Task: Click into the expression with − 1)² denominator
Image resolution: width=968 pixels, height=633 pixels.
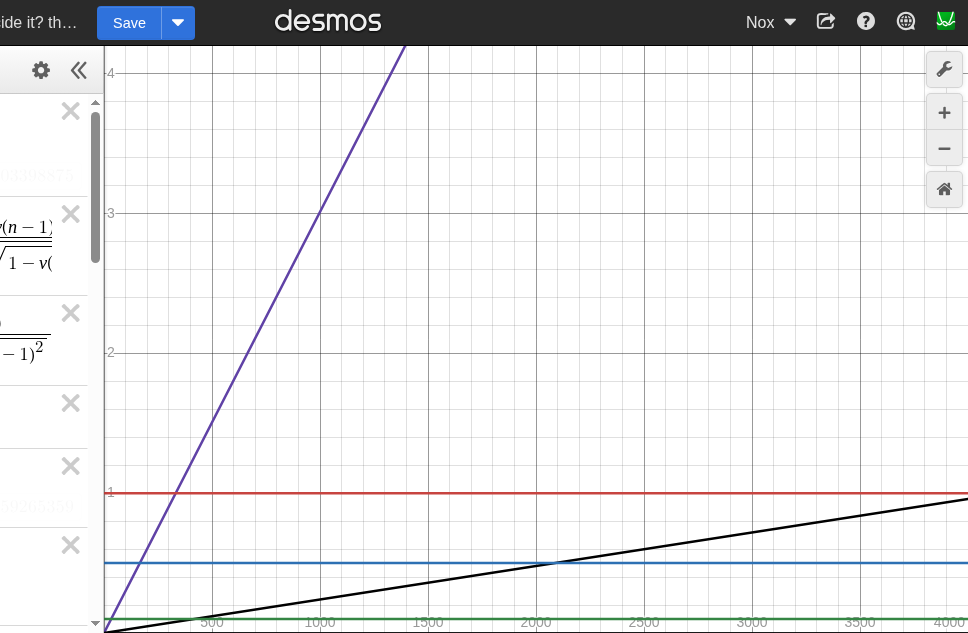Action: coord(43,341)
